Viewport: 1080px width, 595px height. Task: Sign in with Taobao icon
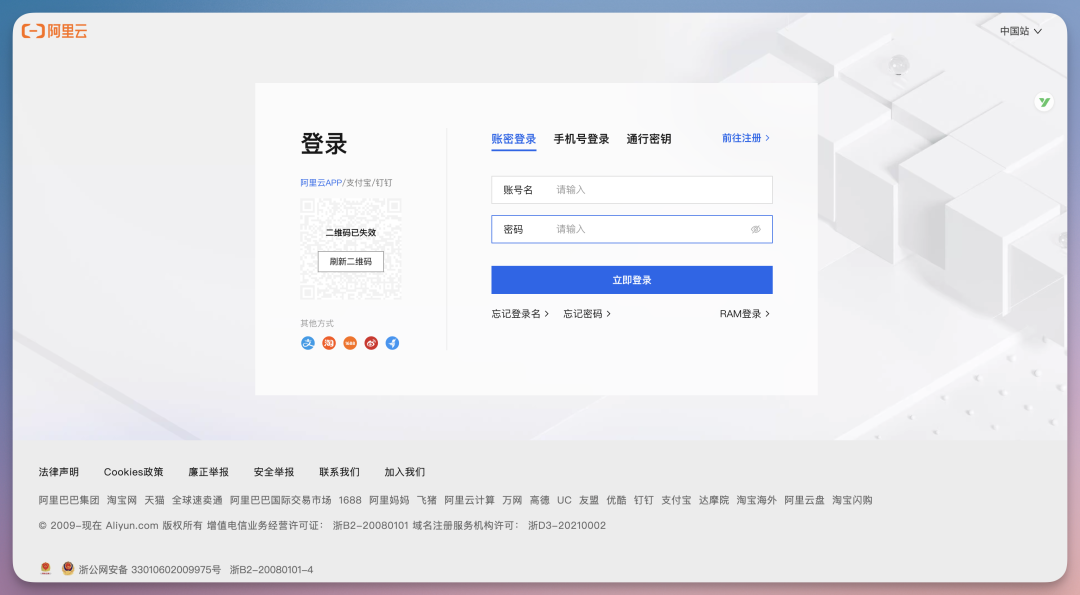click(x=328, y=342)
